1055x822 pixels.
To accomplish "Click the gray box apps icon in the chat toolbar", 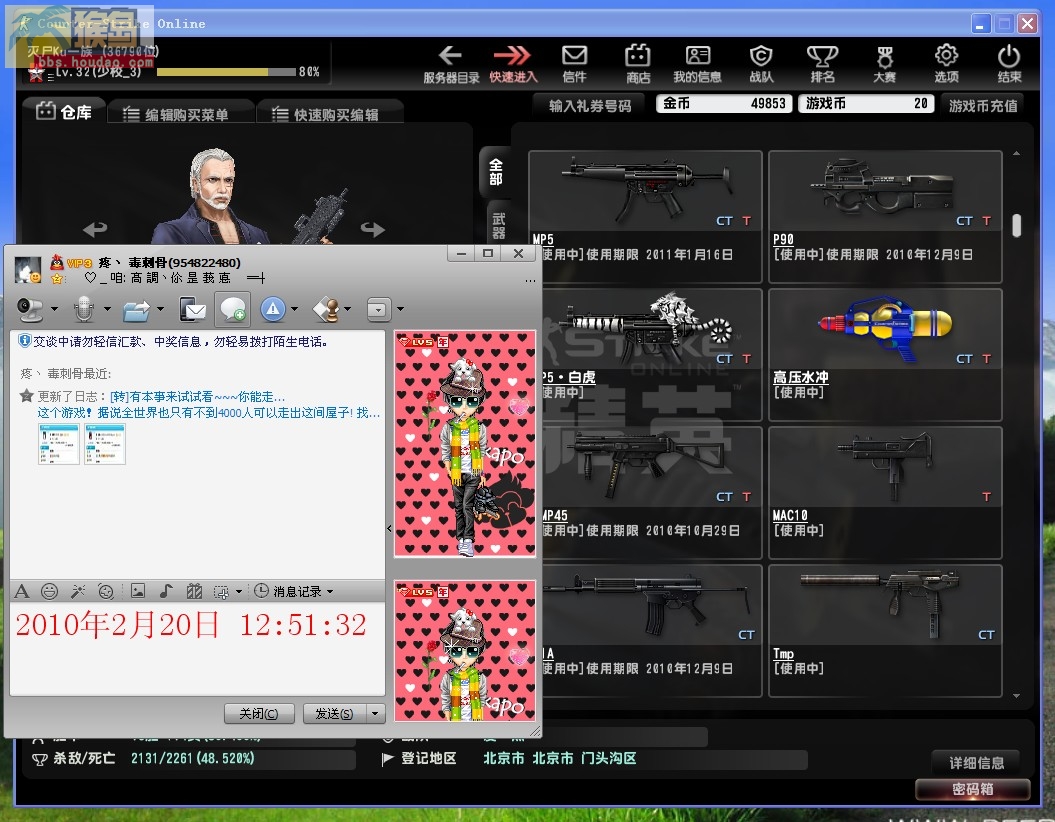I will (x=379, y=309).
